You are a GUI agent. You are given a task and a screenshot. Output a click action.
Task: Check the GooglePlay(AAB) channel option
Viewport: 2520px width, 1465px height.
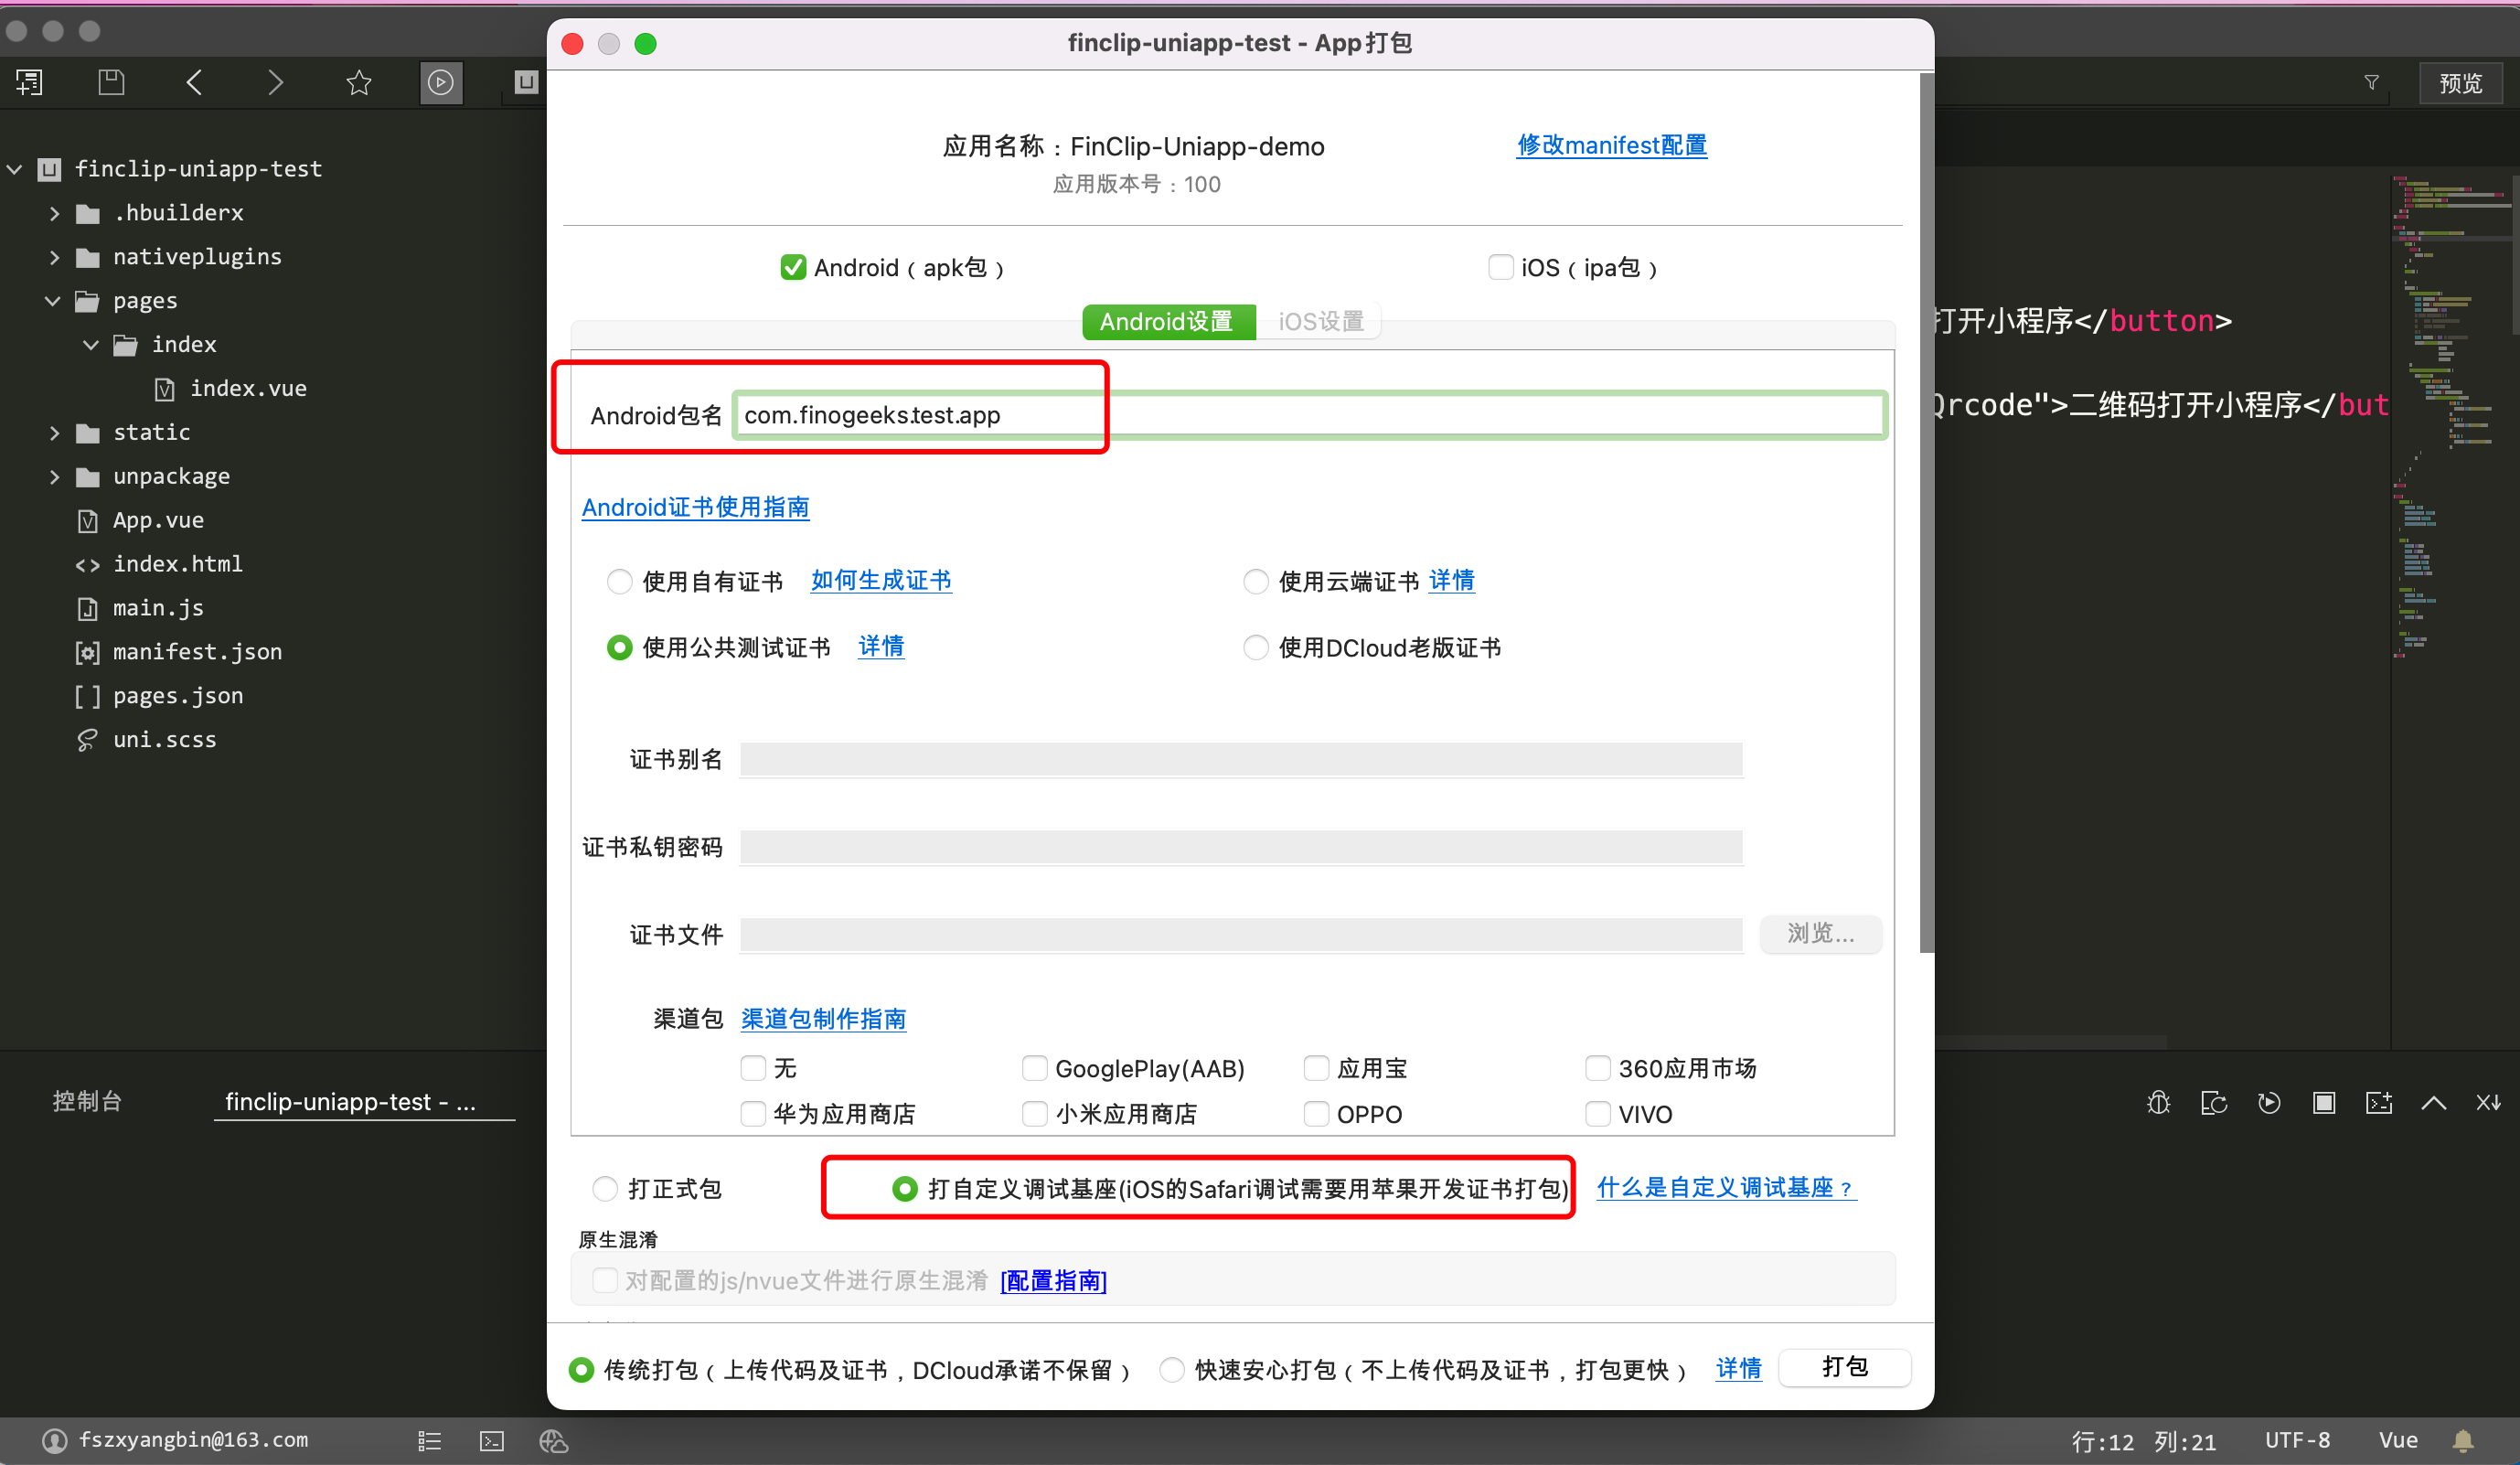point(1034,1068)
